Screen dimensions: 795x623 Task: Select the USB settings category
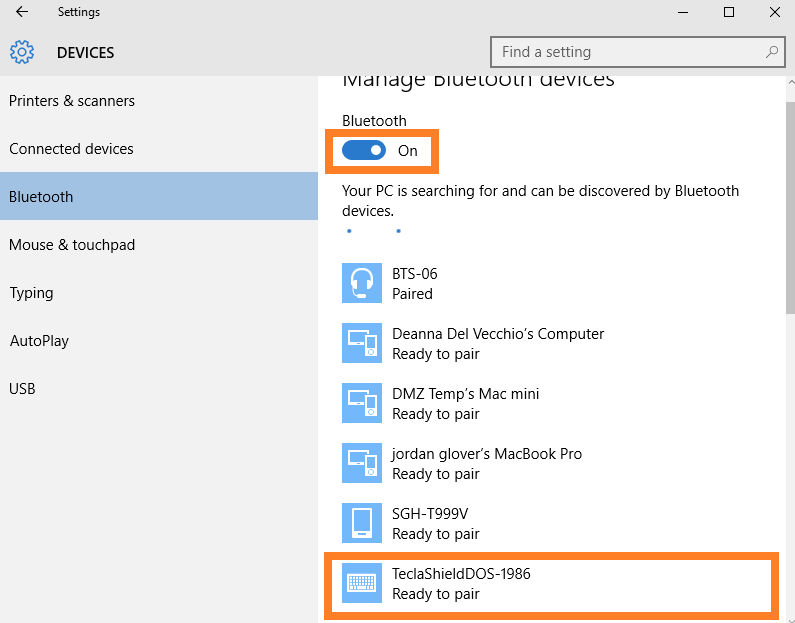pyautogui.click(x=22, y=389)
